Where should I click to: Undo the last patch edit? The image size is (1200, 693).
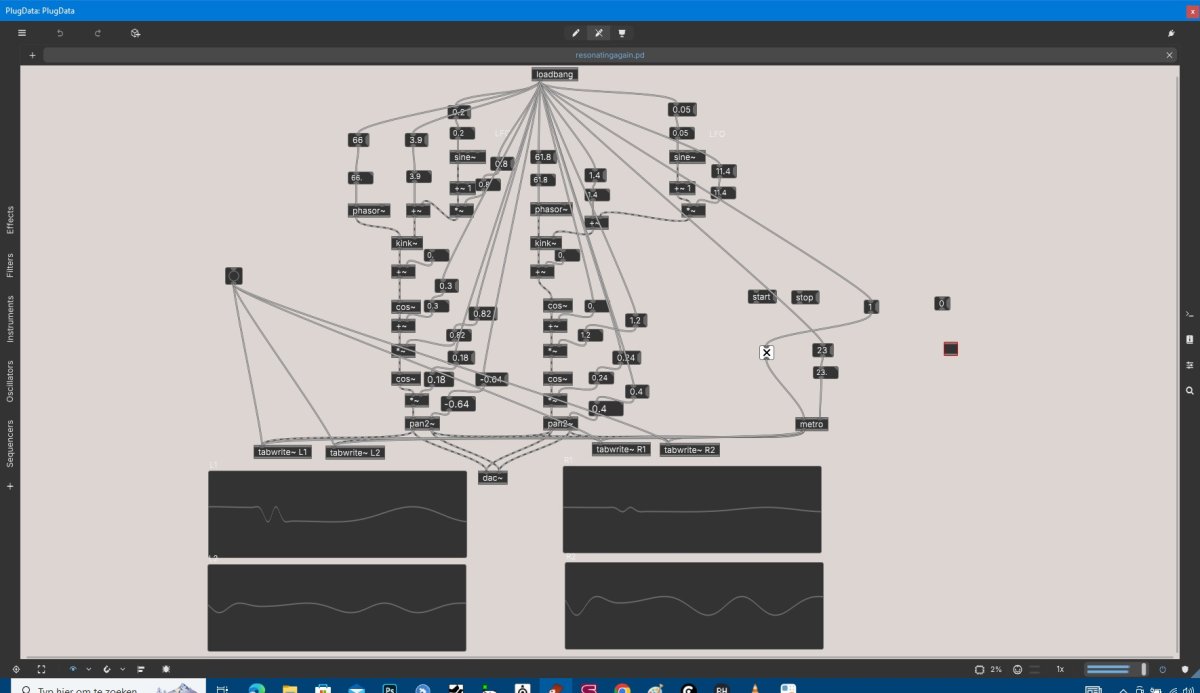point(60,33)
